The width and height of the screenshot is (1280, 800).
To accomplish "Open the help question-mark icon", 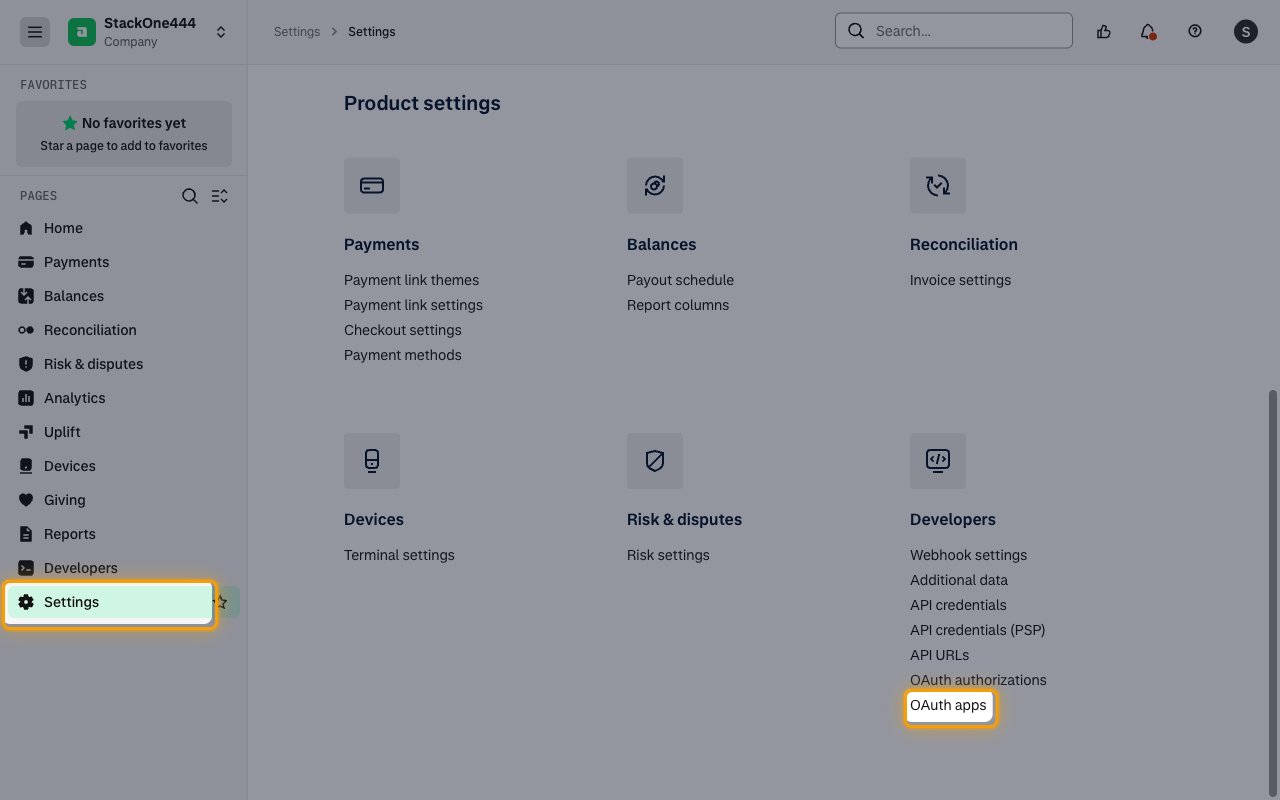I will tap(1195, 32).
